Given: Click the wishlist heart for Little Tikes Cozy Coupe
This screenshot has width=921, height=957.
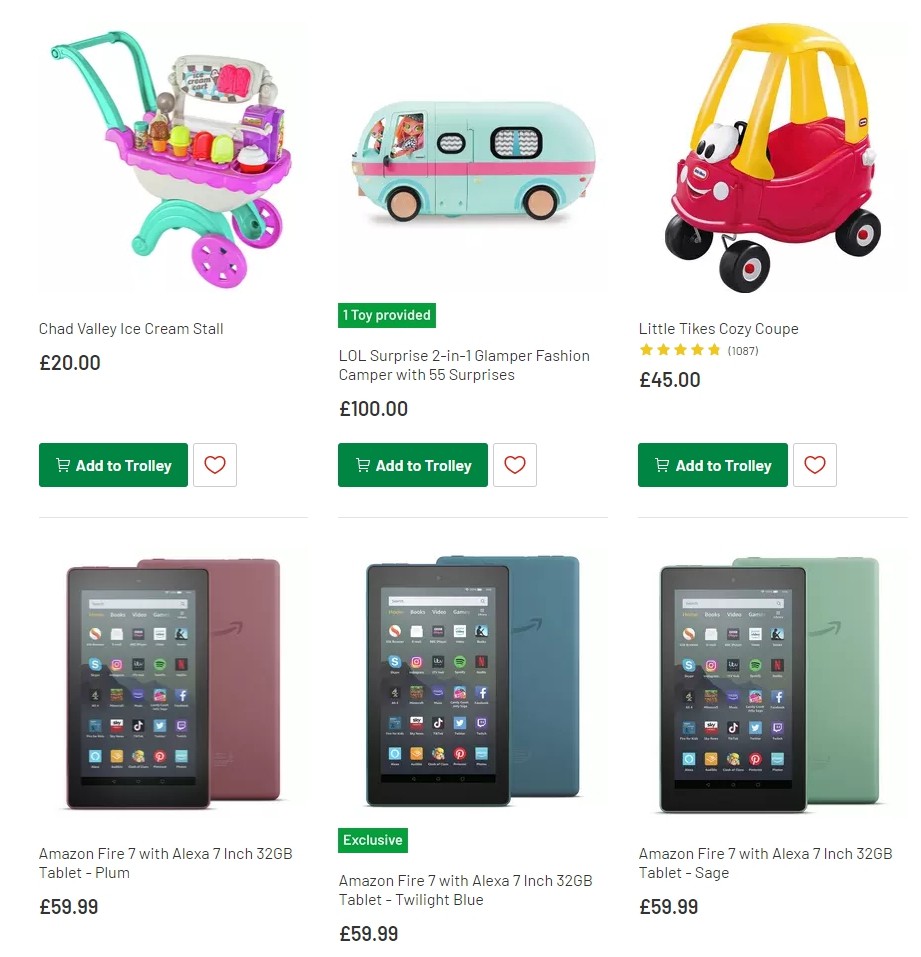Looking at the screenshot, I should click(815, 464).
